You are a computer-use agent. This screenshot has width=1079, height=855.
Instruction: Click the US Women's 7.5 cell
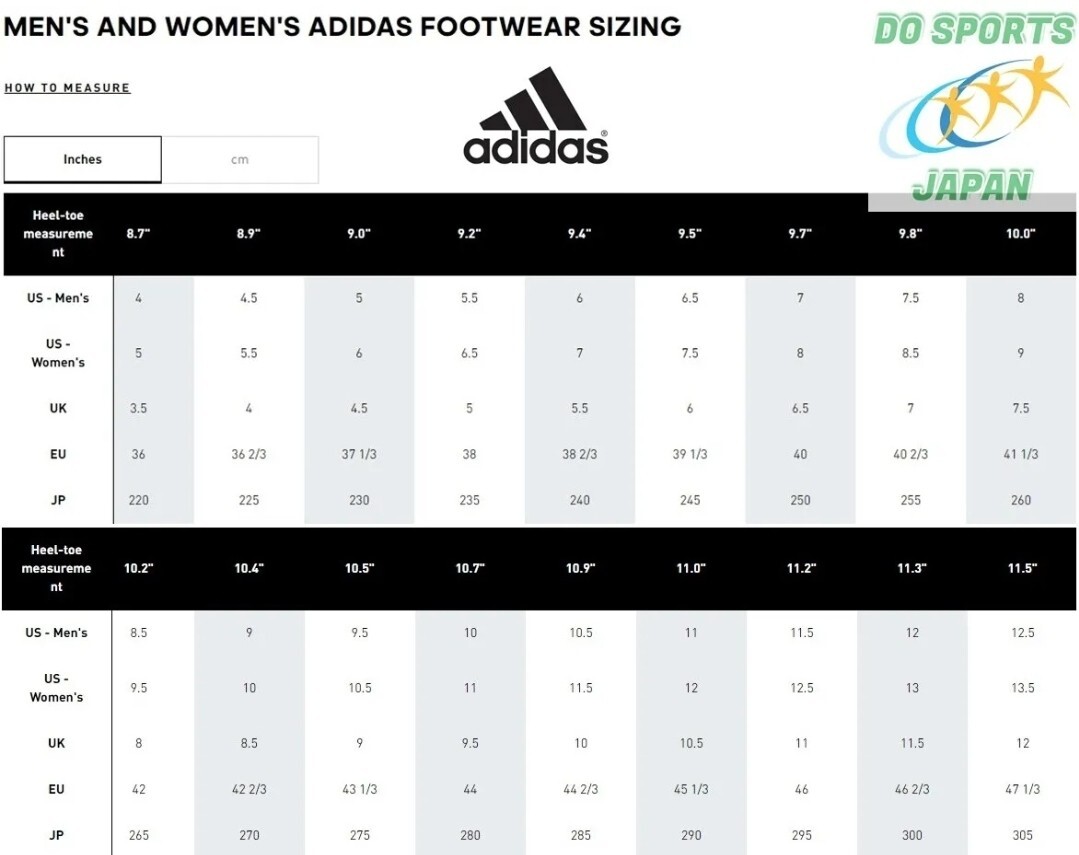(x=690, y=353)
